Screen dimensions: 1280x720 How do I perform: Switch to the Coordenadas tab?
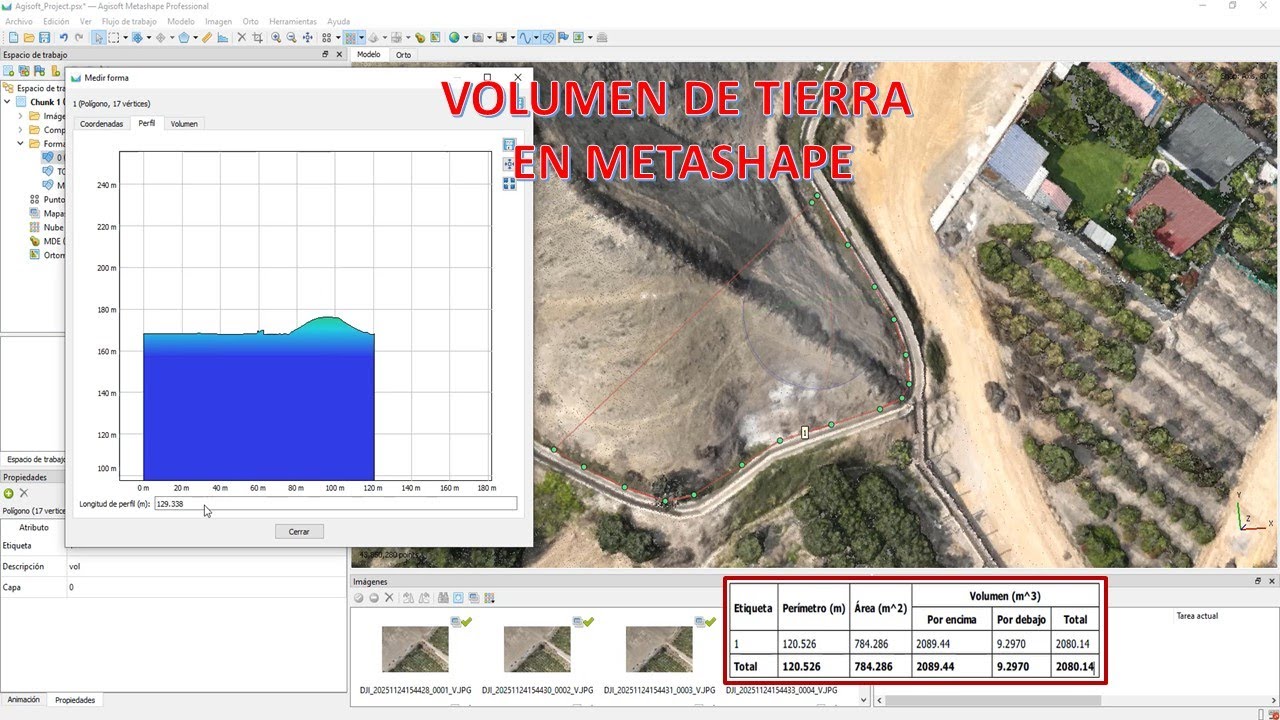point(102,124)
